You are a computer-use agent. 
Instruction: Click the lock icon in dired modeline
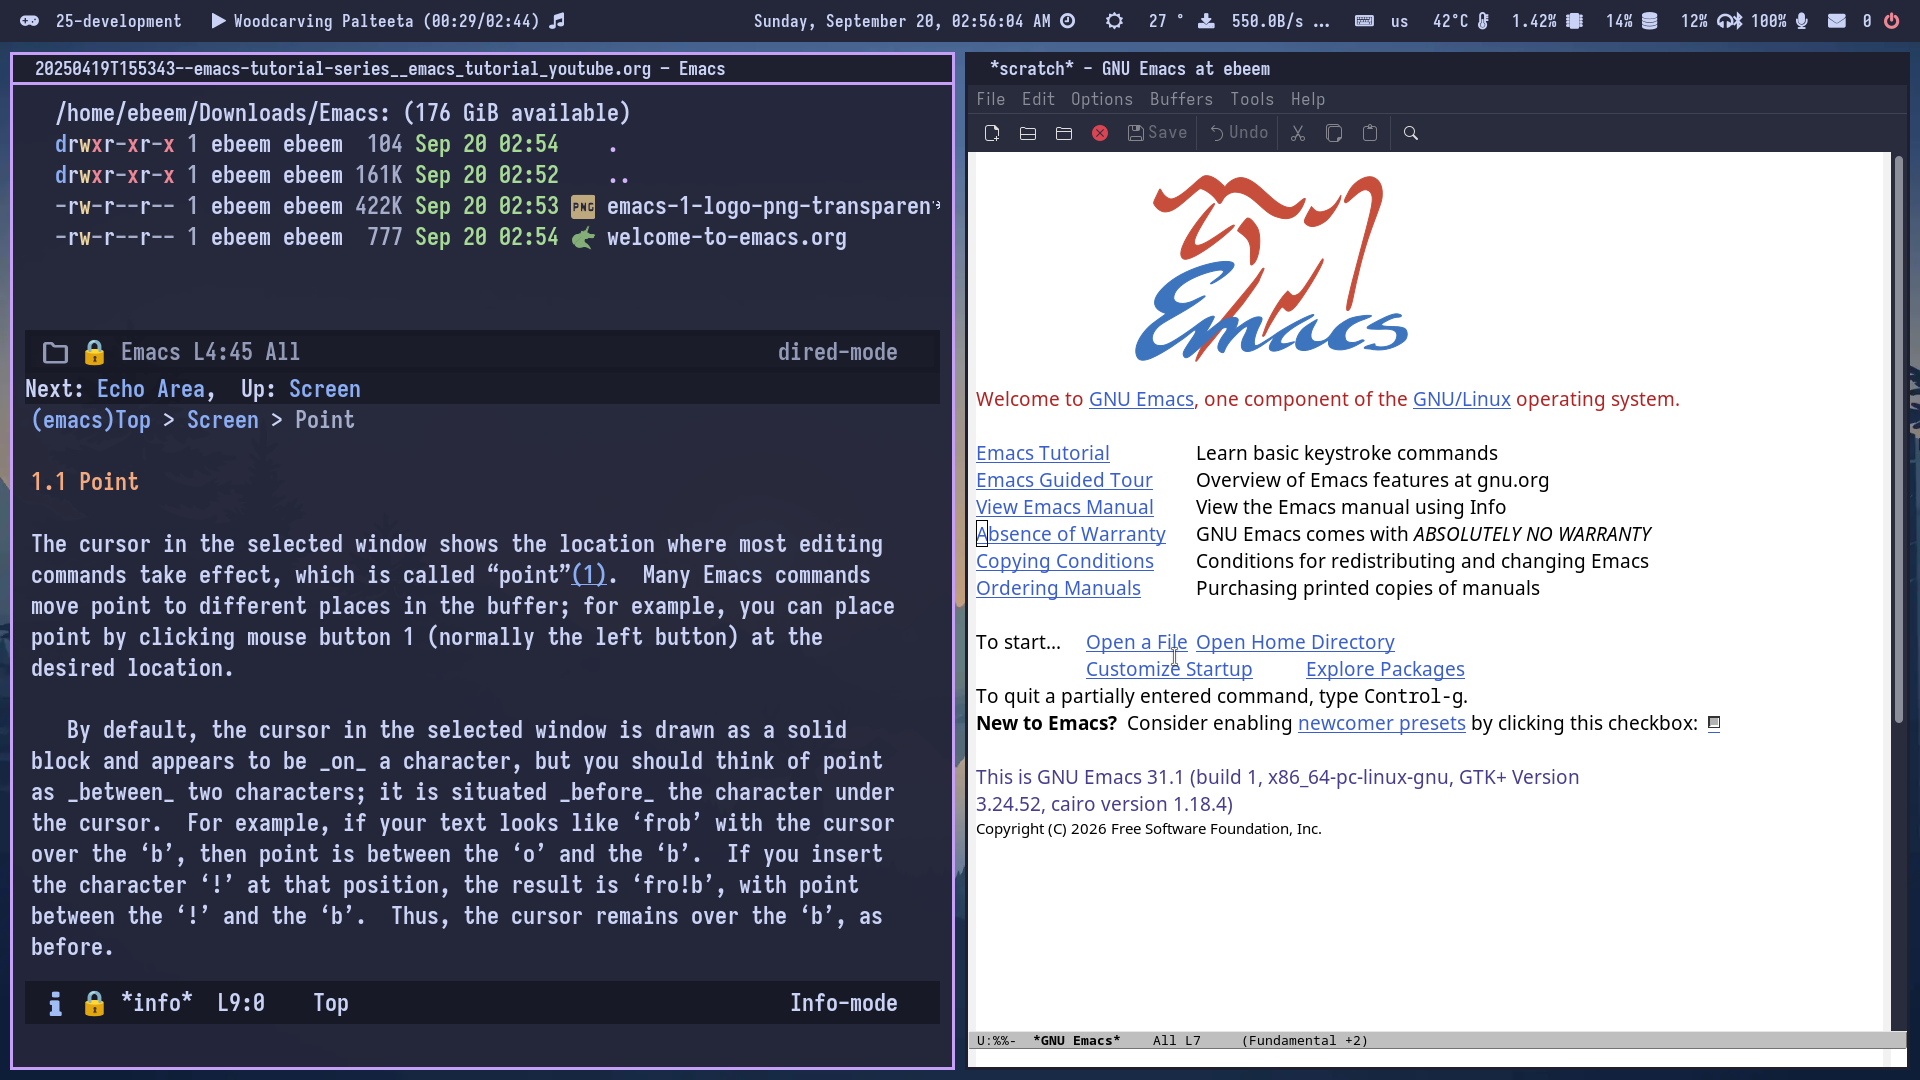[94, 353]
